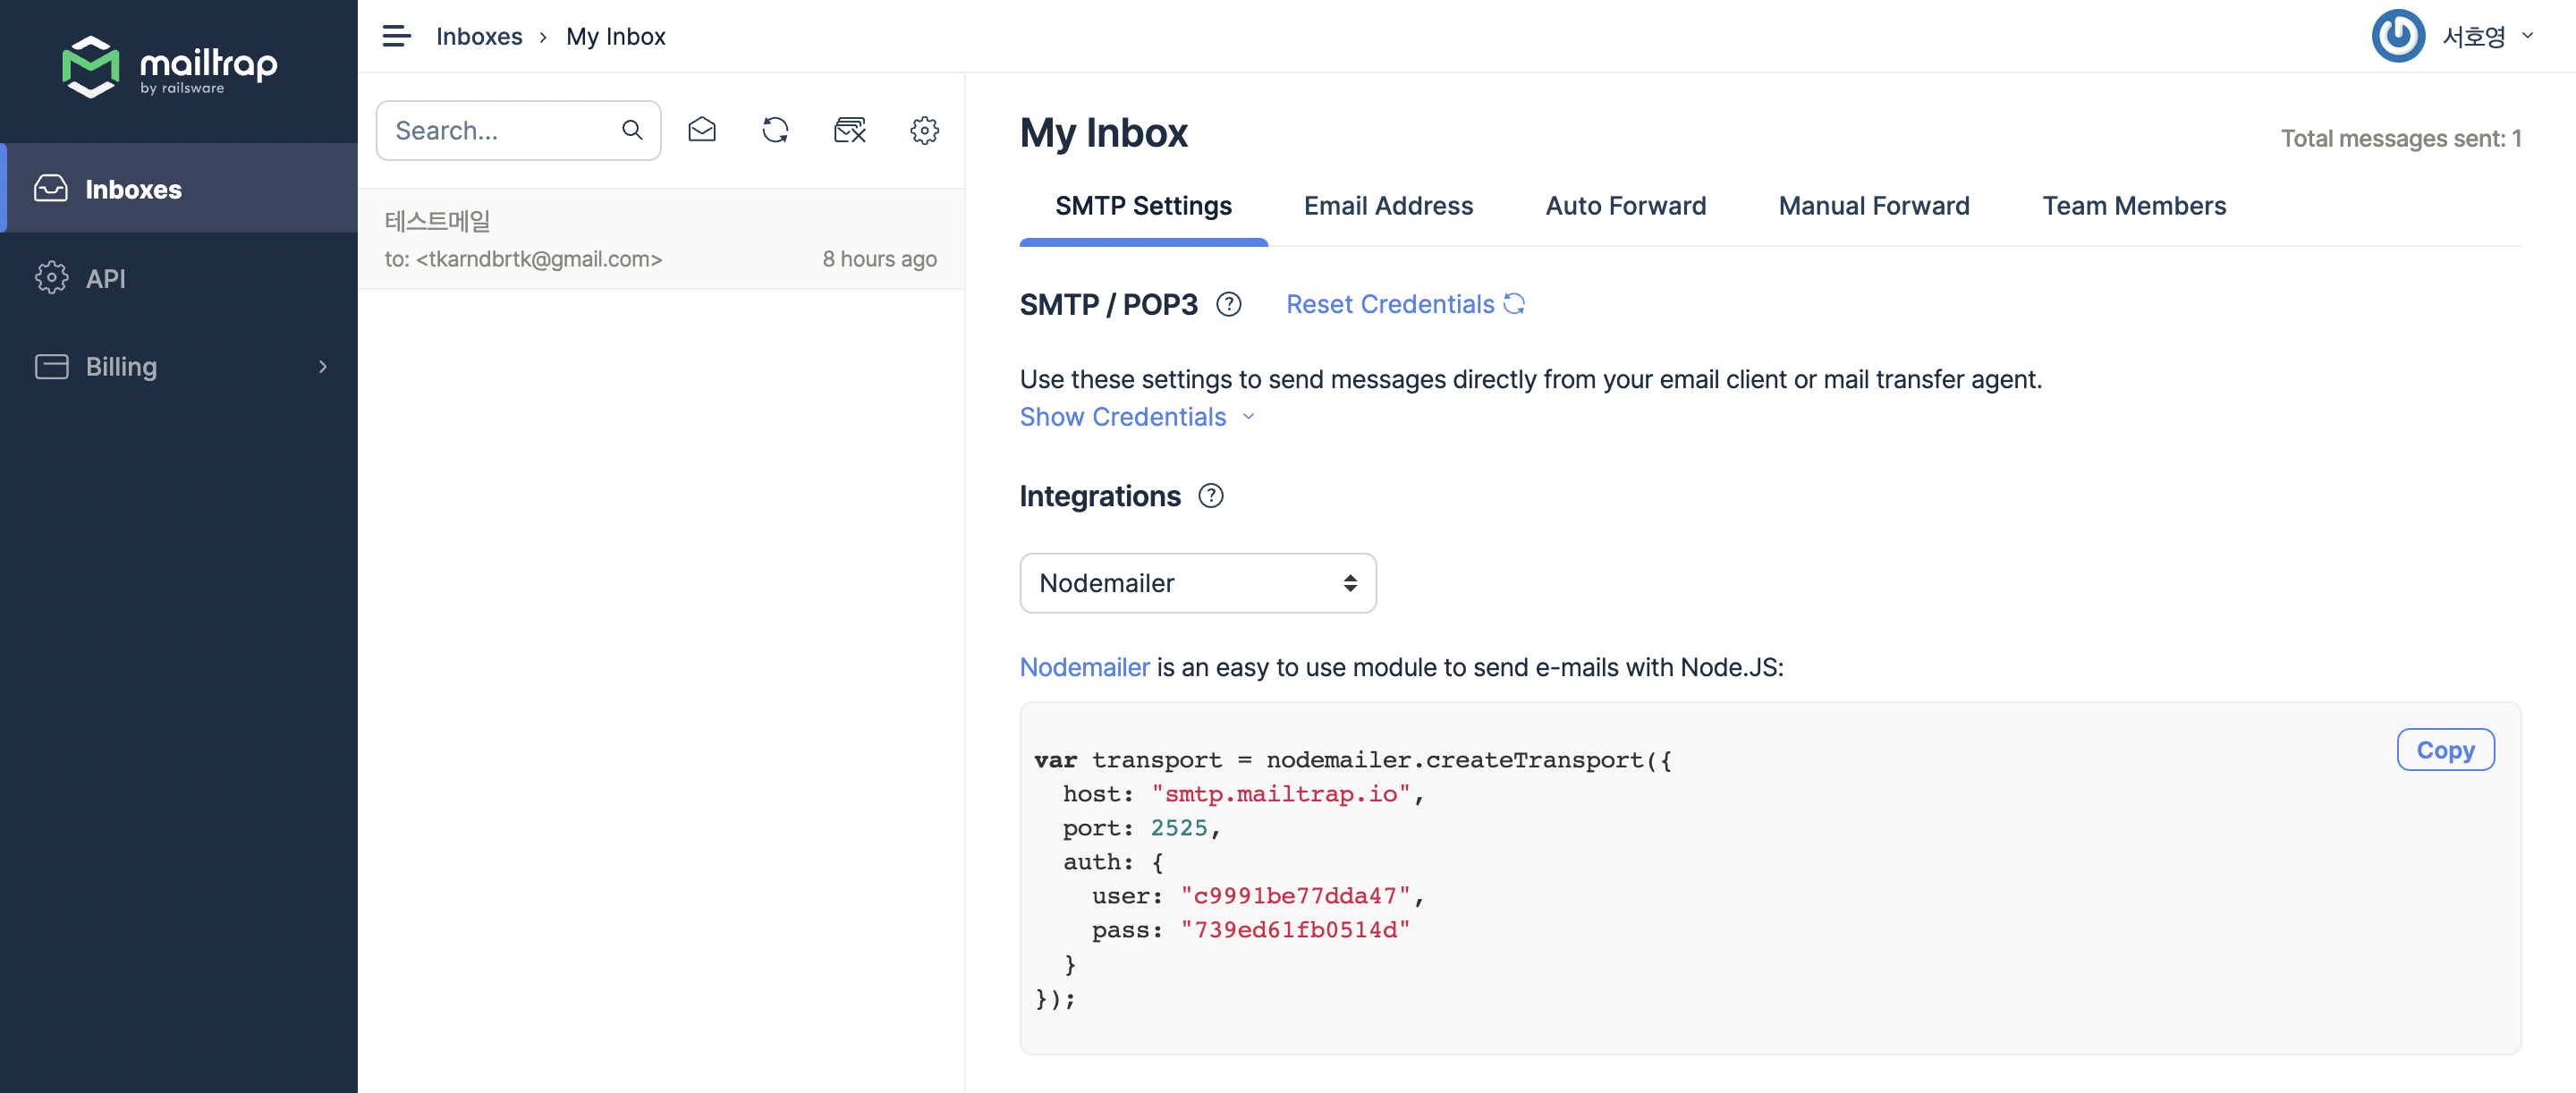Image resolution: width=2576 pixels, height=1093 pixels.
Task: Click Reset Credentials link
Action: click(1405, 304)
